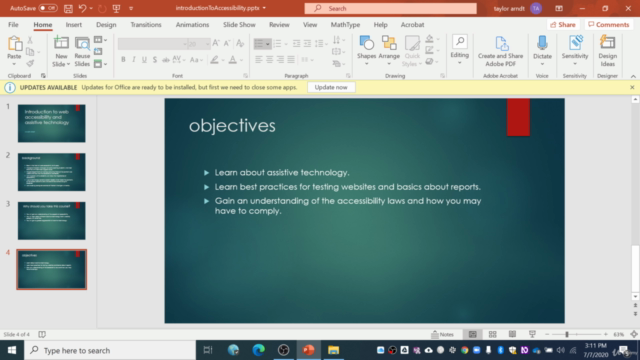Switch to the MathType tab
Viewport: 640px width, 360px height.
click(345, 24)
